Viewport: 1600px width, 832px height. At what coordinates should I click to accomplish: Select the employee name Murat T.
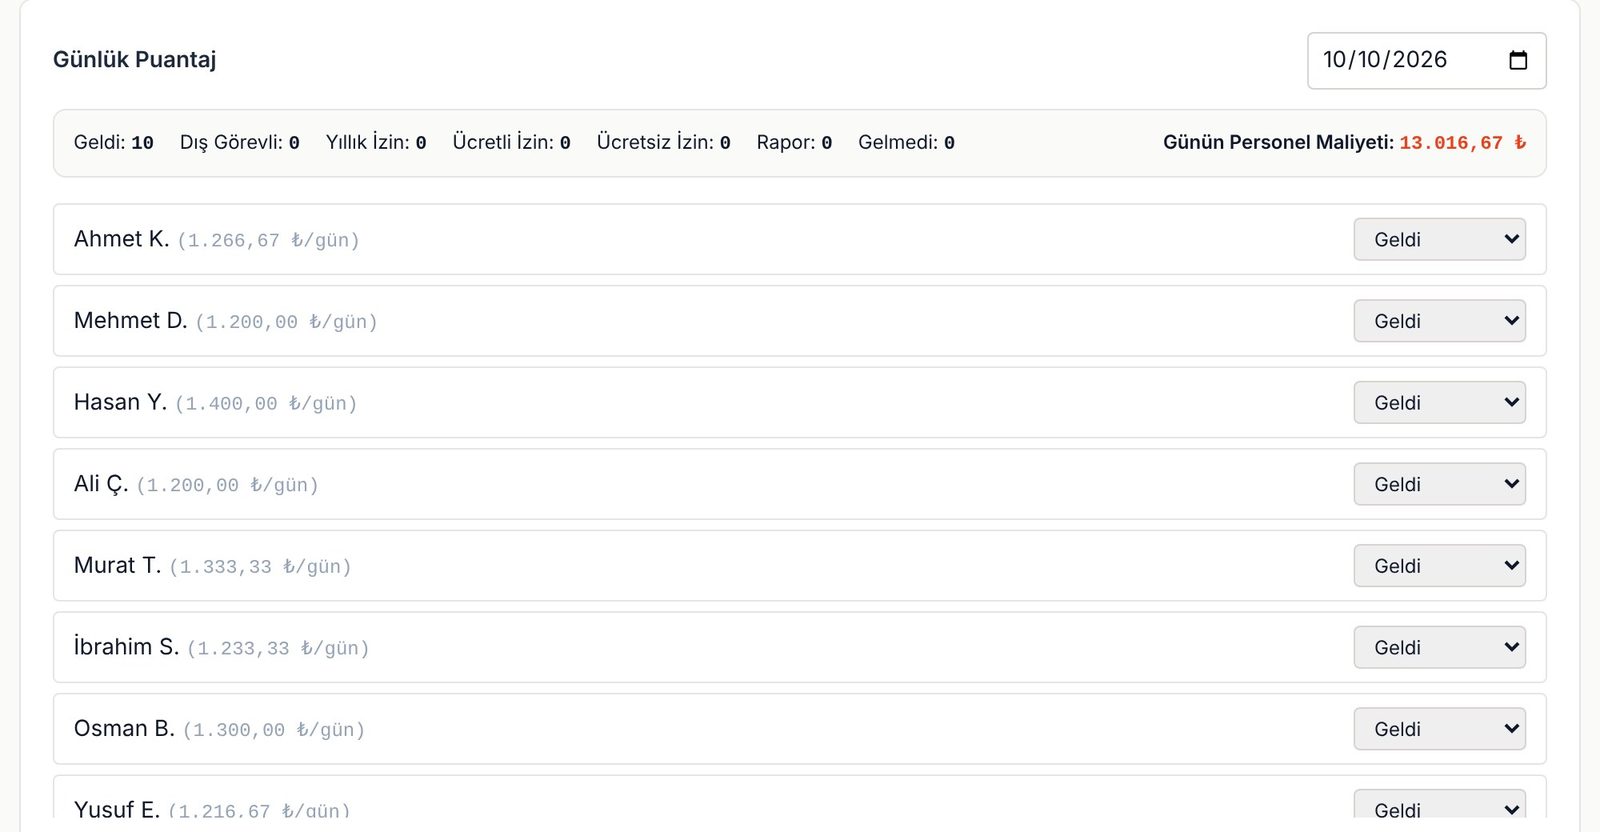(117, 566)
